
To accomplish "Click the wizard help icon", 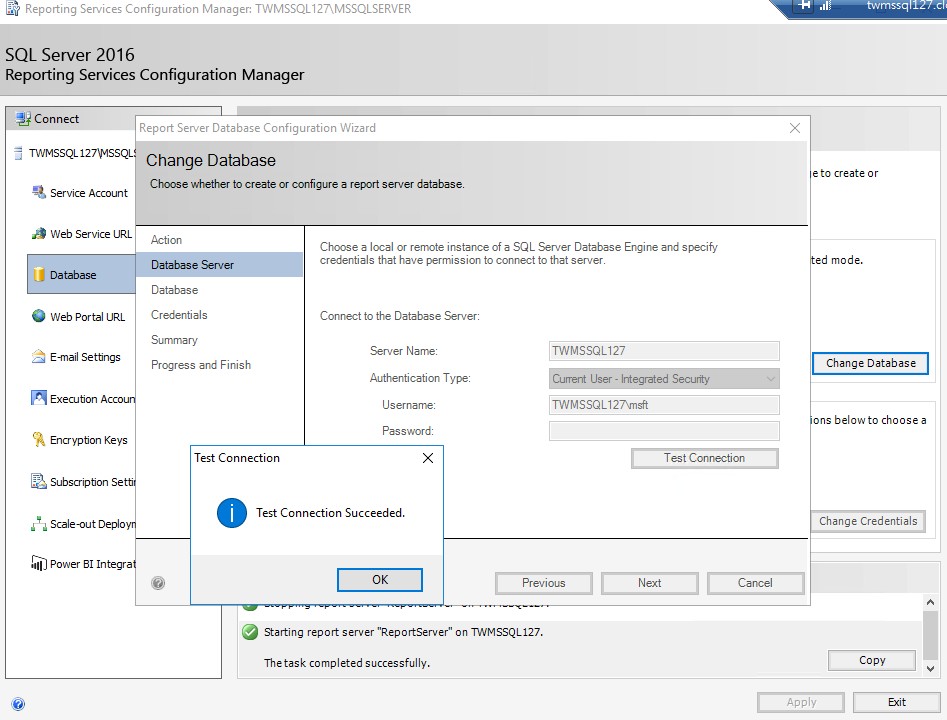I will pyautogui.click(x=158, y=583).
